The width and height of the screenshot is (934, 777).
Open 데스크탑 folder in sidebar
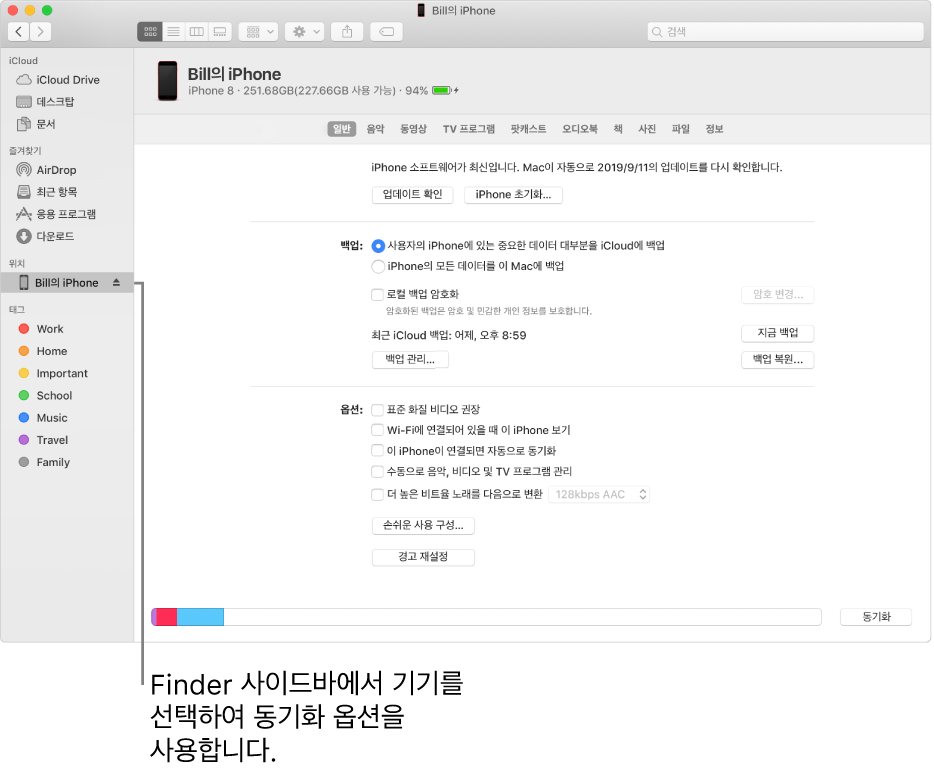pos(67,102)
